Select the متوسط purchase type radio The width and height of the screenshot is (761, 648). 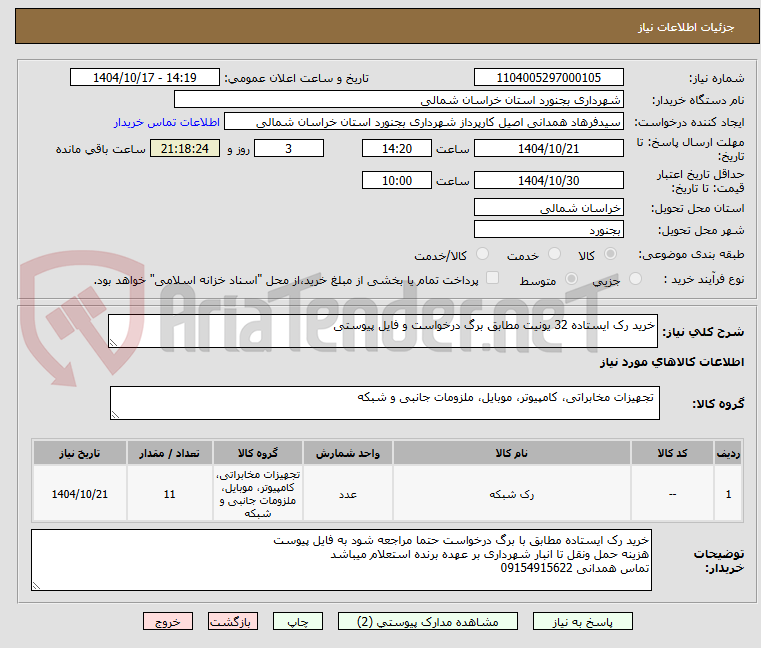tap(571, 279)
